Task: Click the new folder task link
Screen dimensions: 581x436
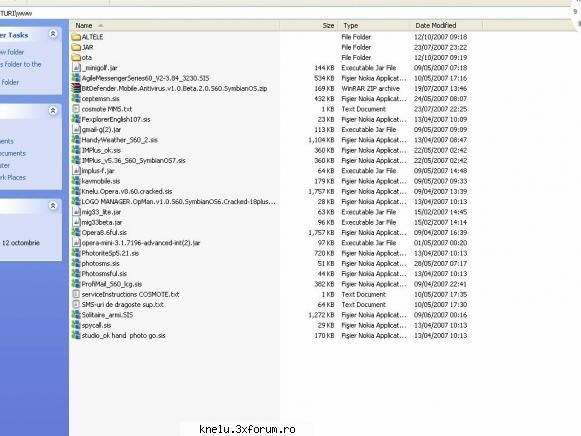Action: point(12,52)
